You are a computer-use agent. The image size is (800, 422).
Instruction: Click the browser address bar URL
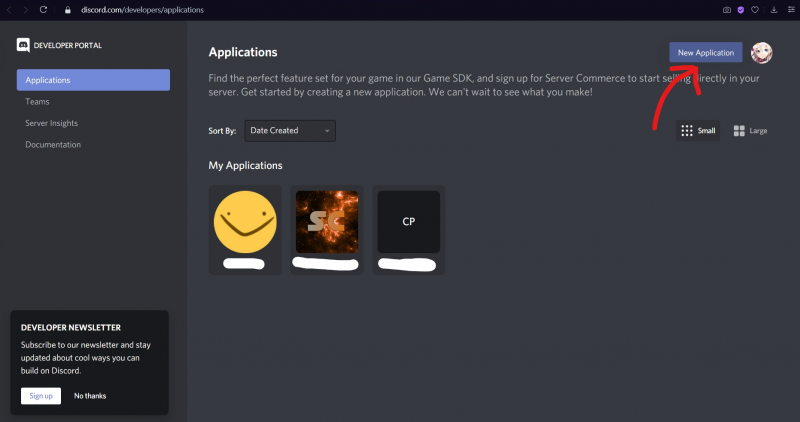(x=142, y=10)
